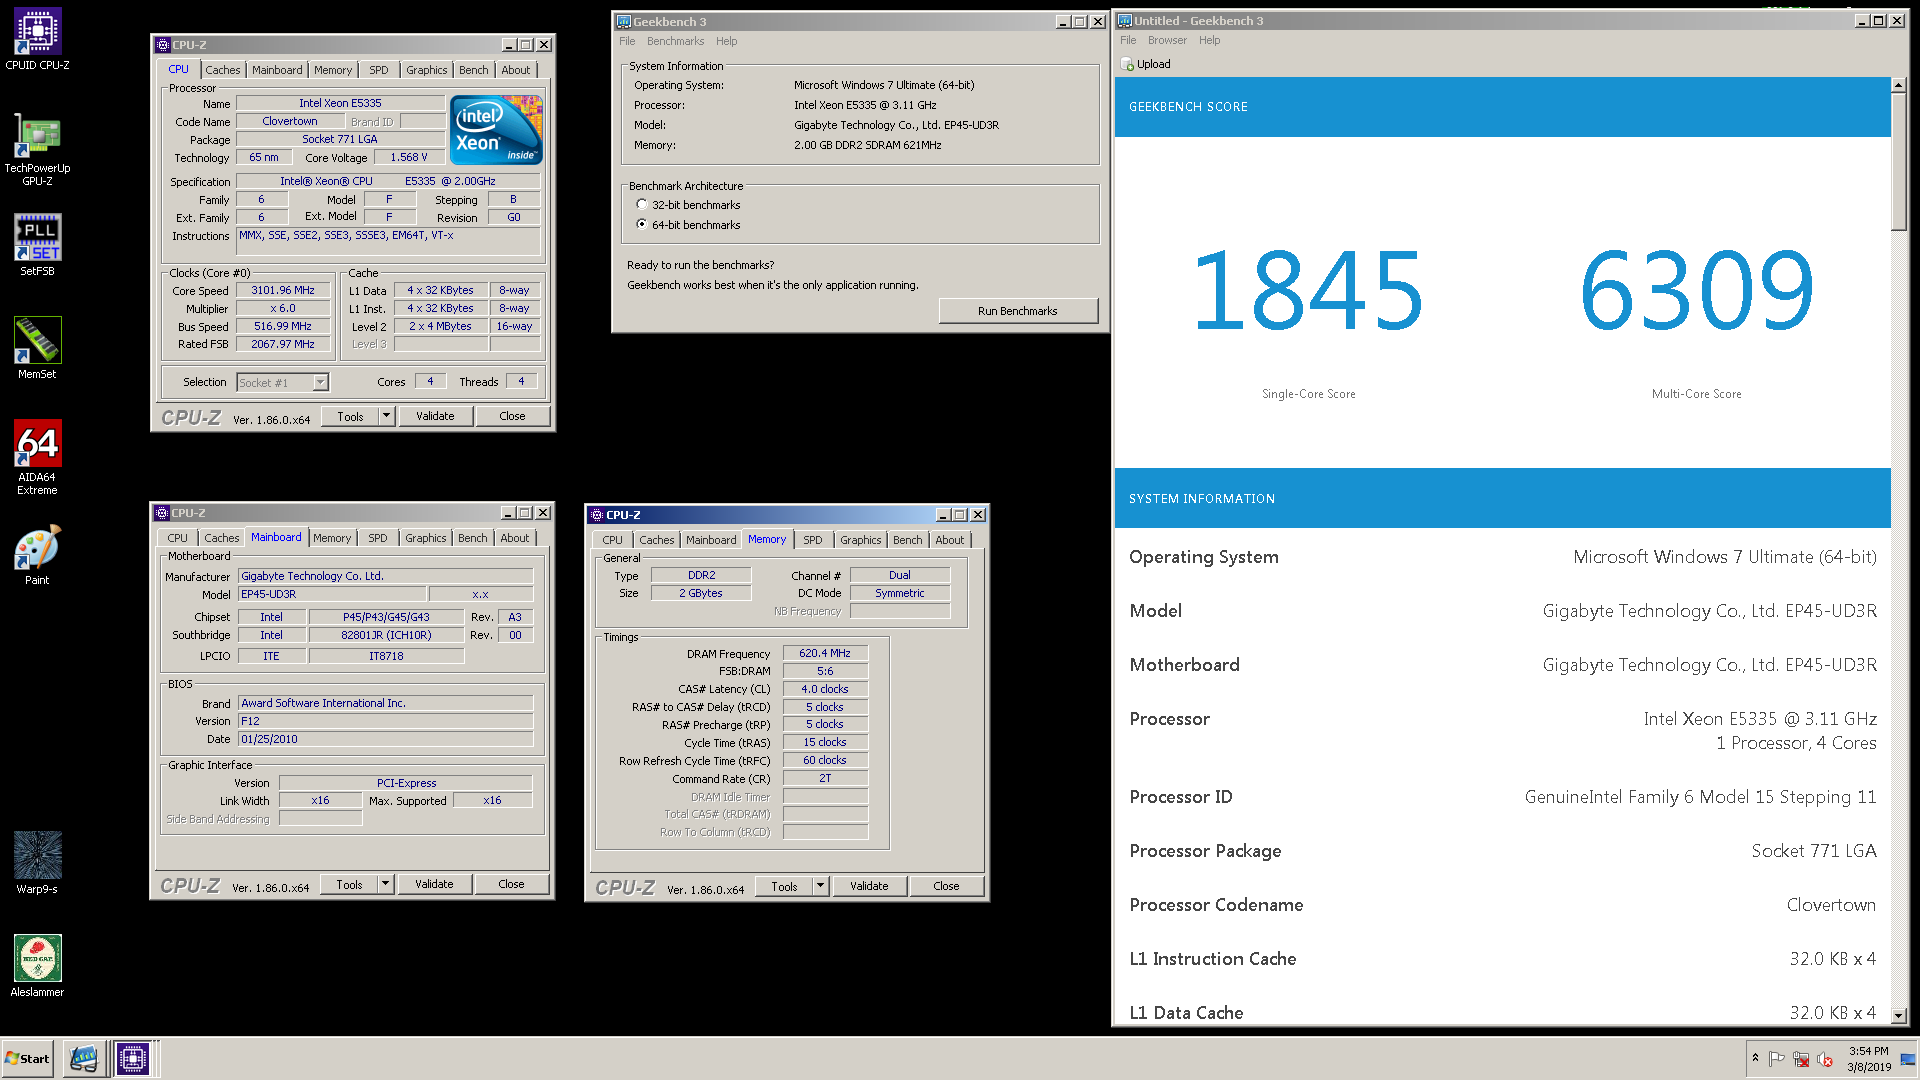
Task: Click the Multi-Core Score 6309
Action: click(x=1697, y=291)
